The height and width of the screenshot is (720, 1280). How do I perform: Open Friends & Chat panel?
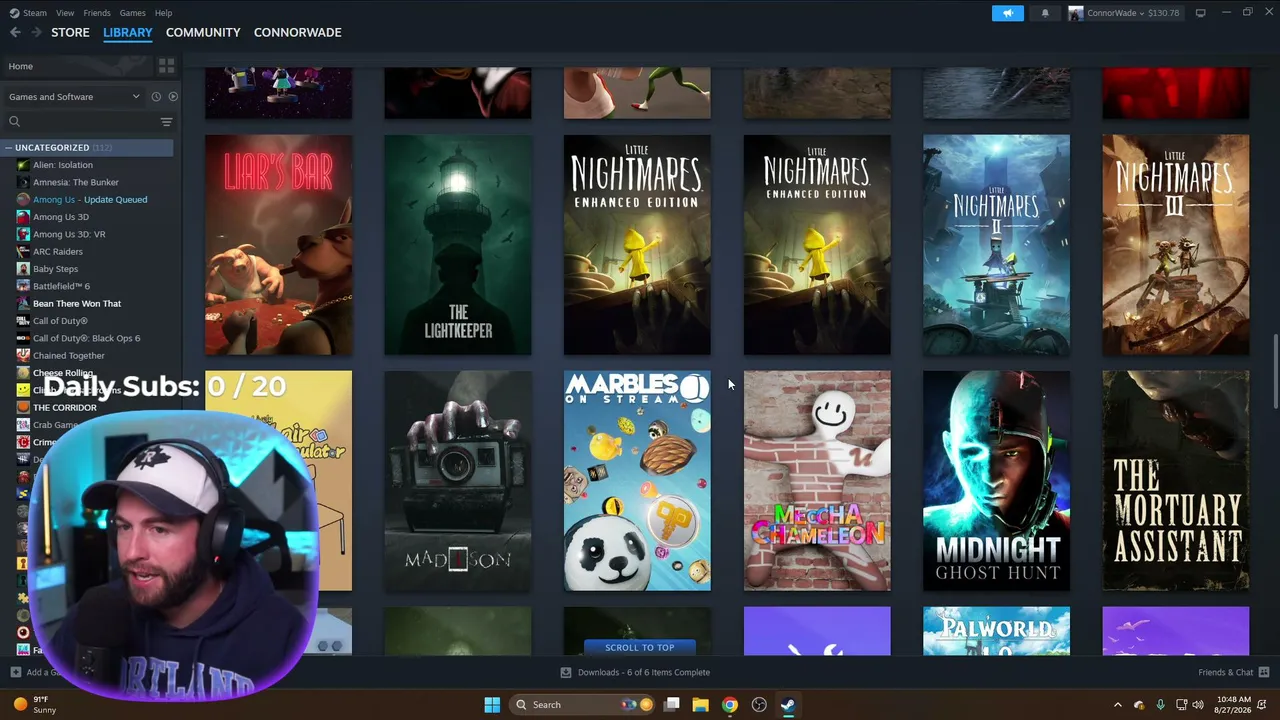[1233, 673]
